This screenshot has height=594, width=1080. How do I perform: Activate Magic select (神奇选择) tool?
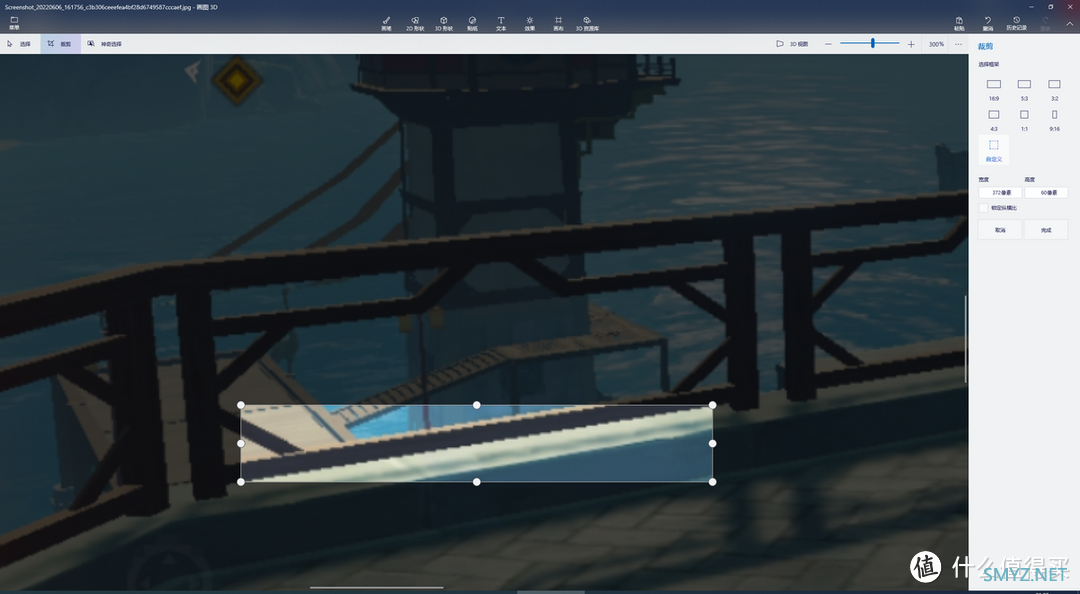click(104, 43)
